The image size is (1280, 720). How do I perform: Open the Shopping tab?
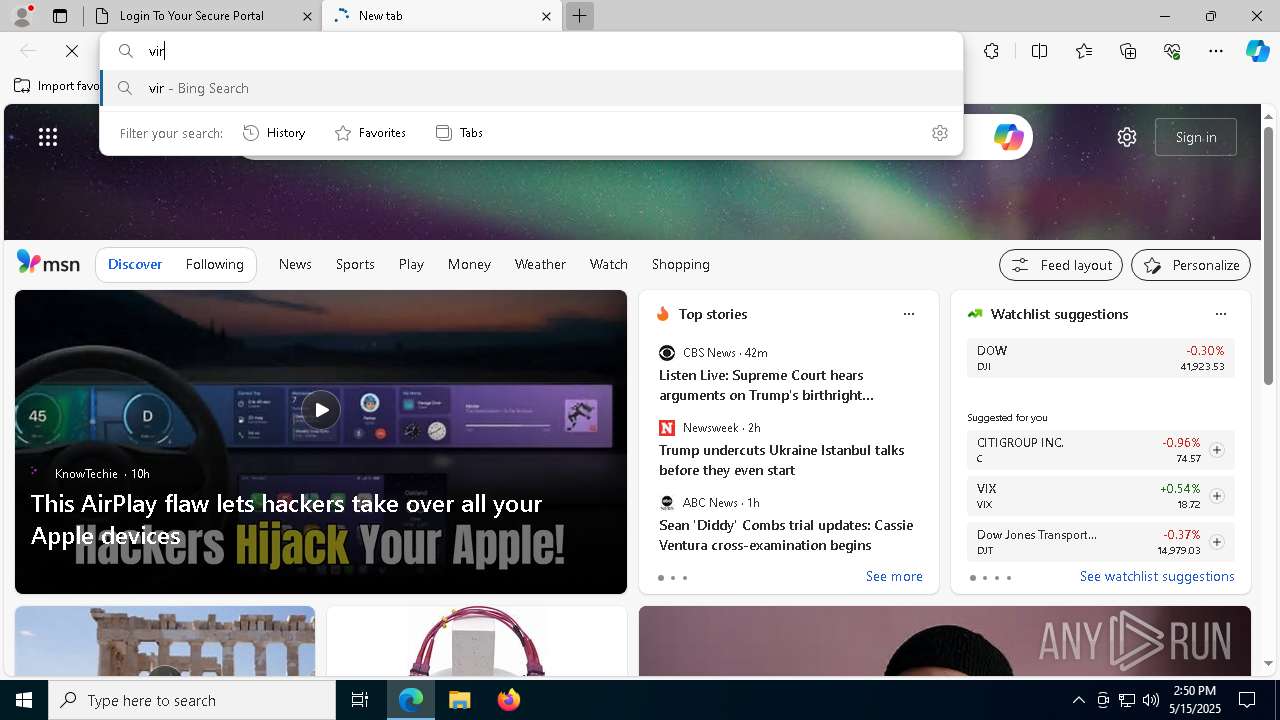[681, 264]
